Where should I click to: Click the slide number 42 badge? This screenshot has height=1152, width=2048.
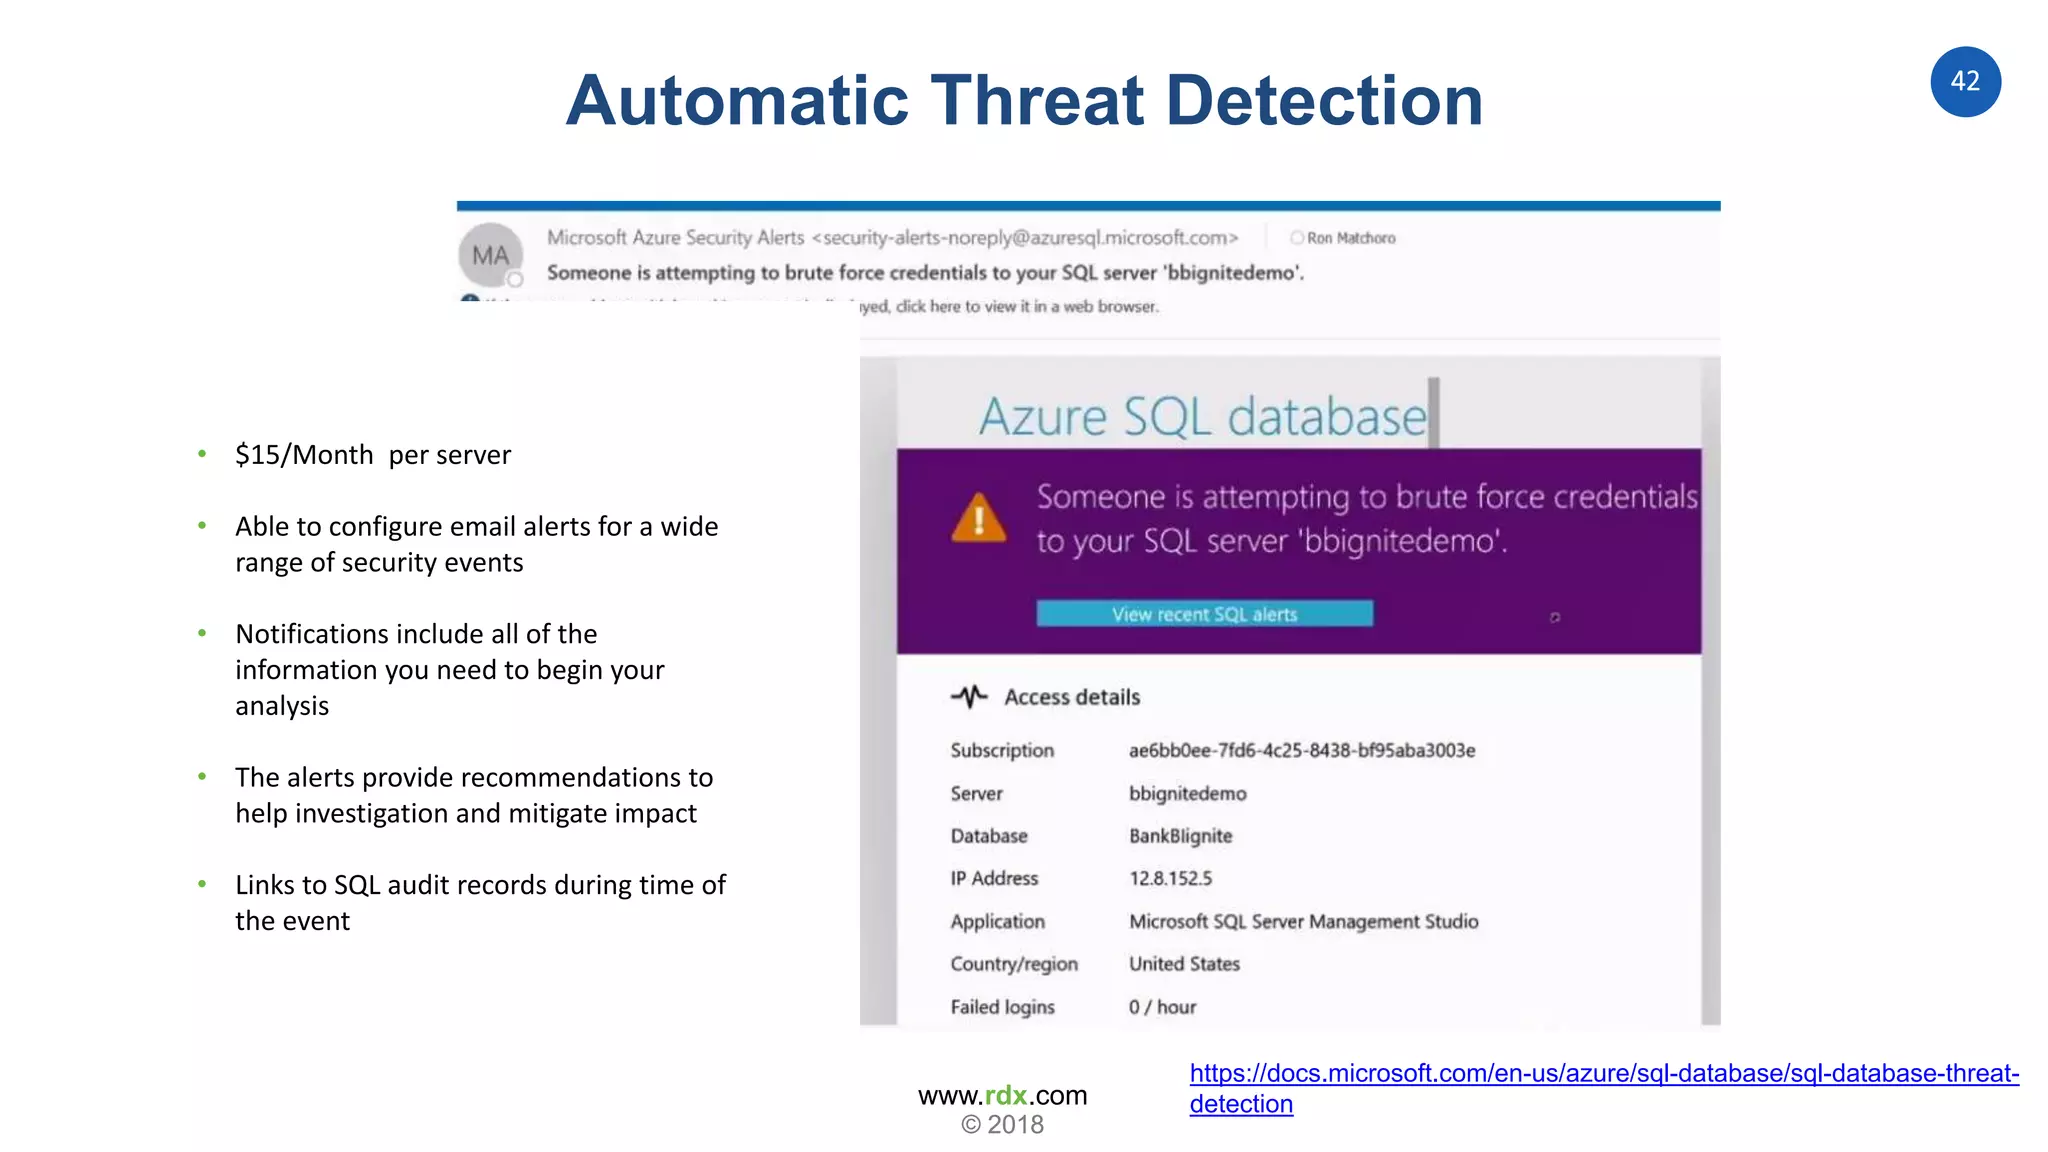(x=1965, y=82)
